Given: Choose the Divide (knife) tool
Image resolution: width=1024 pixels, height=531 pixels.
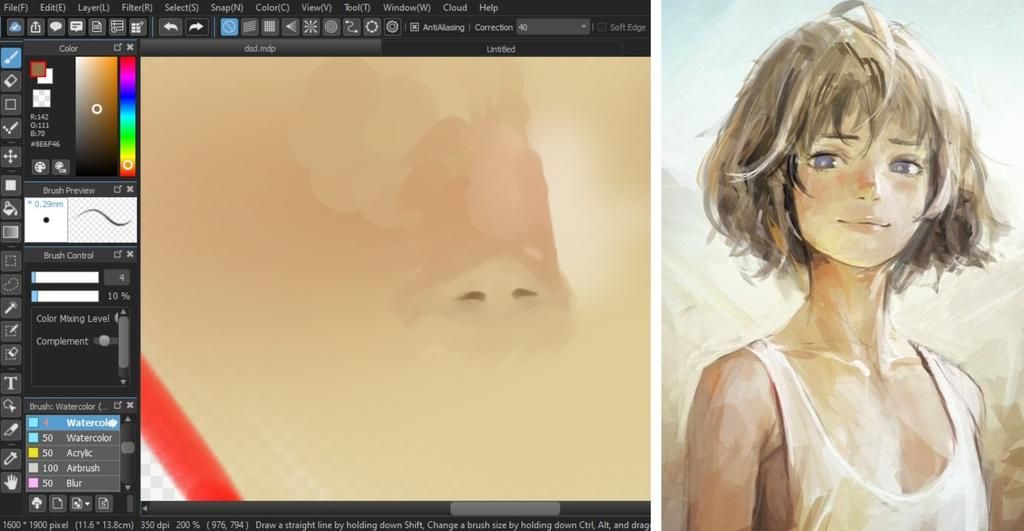Looking at the screenshot, I should click(10, 430).
